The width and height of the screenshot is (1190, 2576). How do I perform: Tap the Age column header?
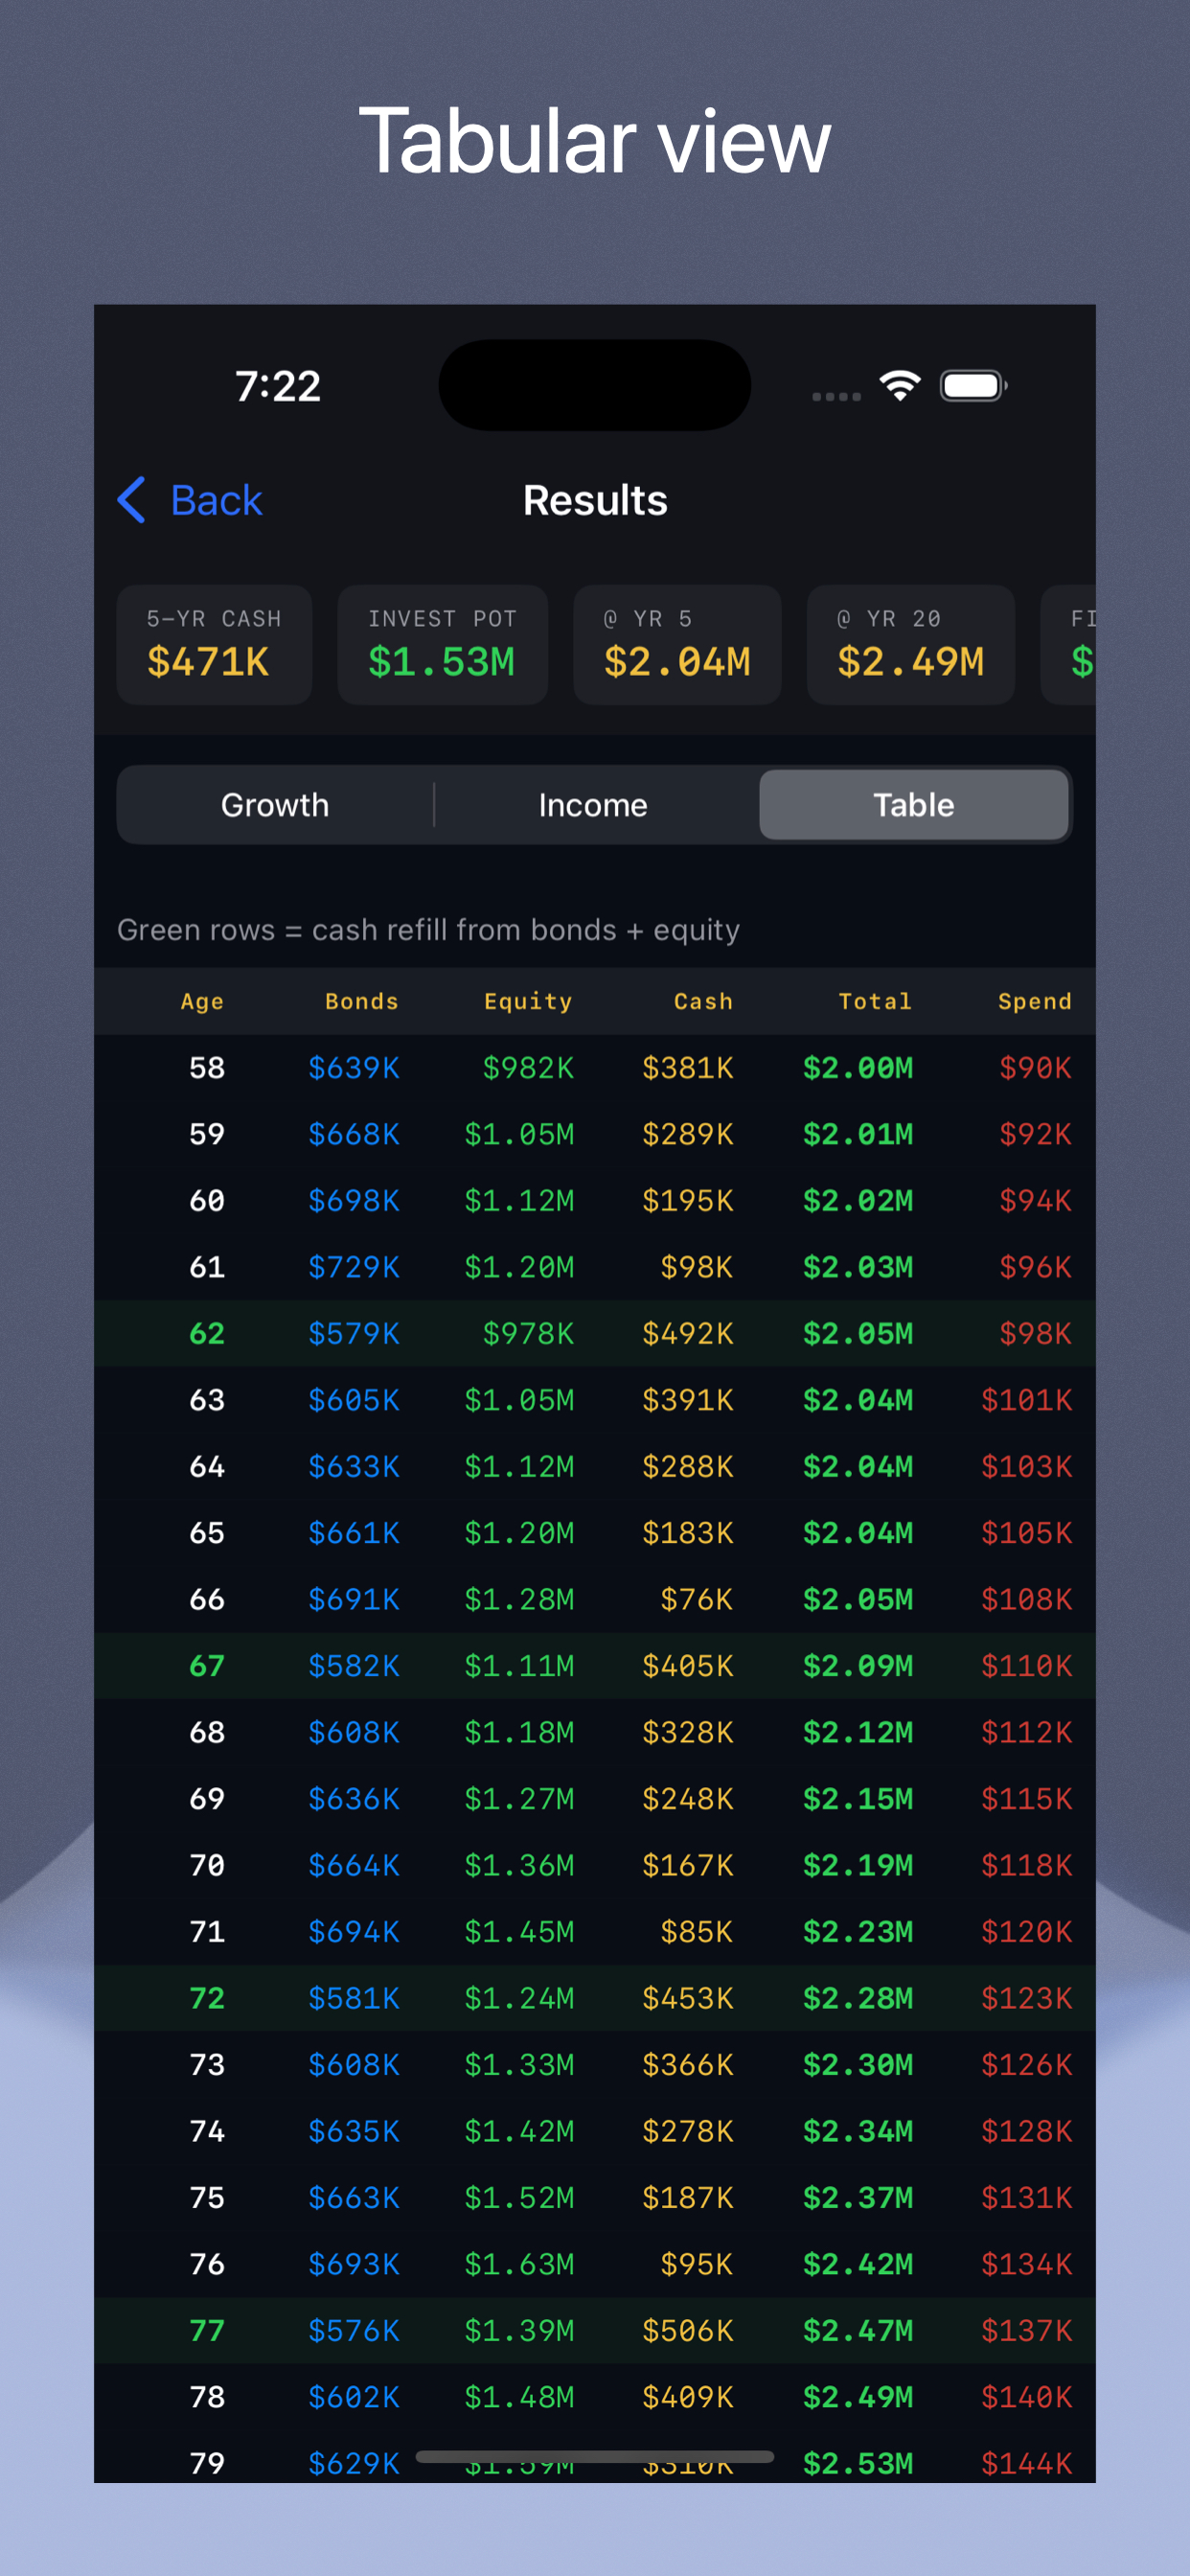click(202, 1001)
